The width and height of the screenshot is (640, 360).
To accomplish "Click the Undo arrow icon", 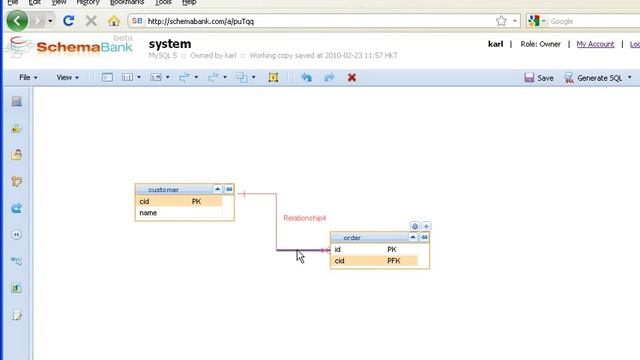I will 307,77.
